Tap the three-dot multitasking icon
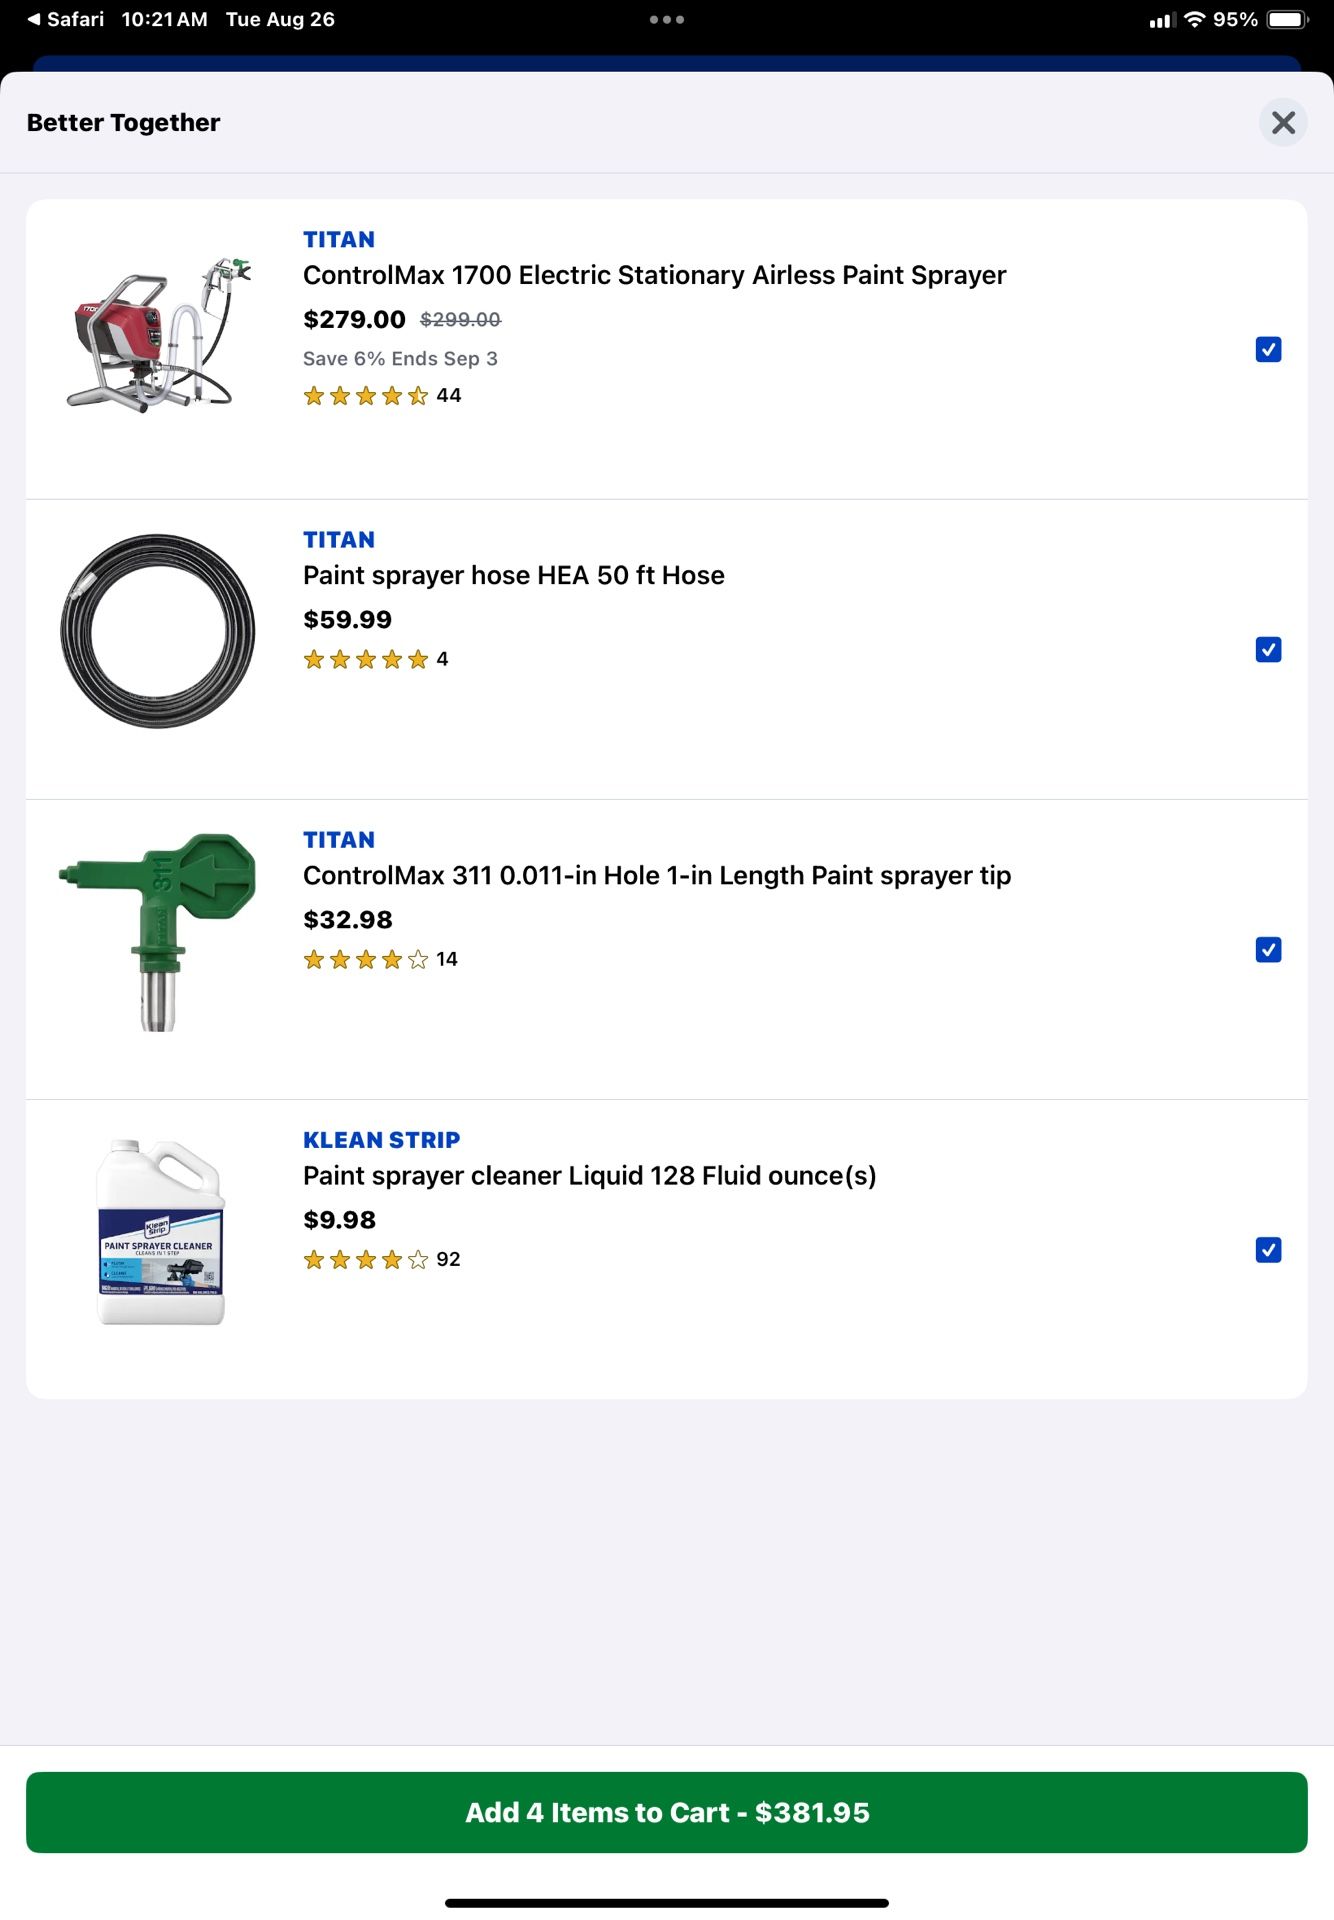Image resolution: width=1334 pixels, height=1920 pixels. click(666, 19)
